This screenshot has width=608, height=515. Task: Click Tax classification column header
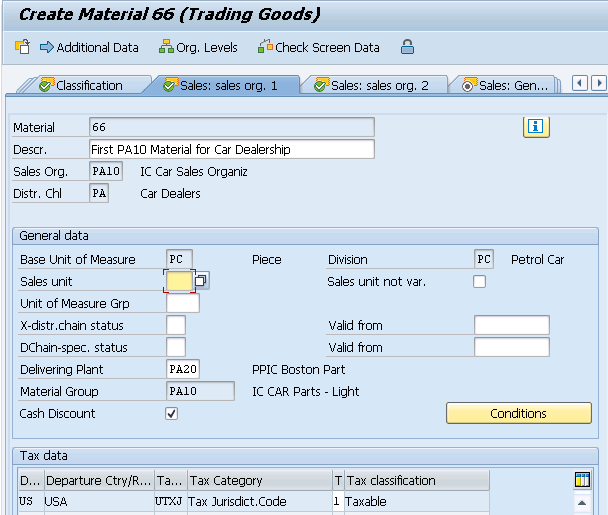click(x=416, y=480)
